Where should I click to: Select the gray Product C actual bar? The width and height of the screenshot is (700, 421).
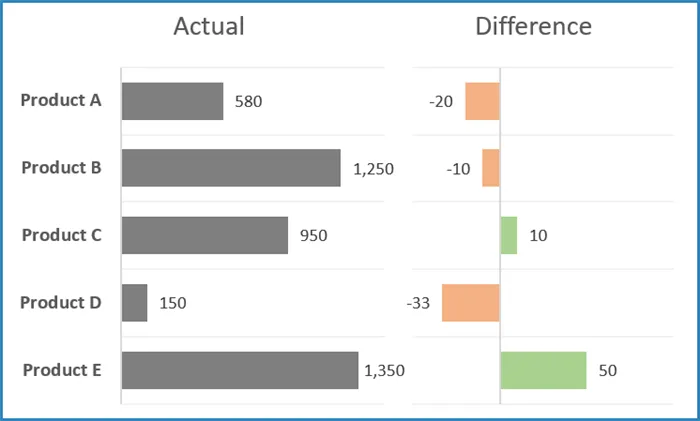point(205,235)
